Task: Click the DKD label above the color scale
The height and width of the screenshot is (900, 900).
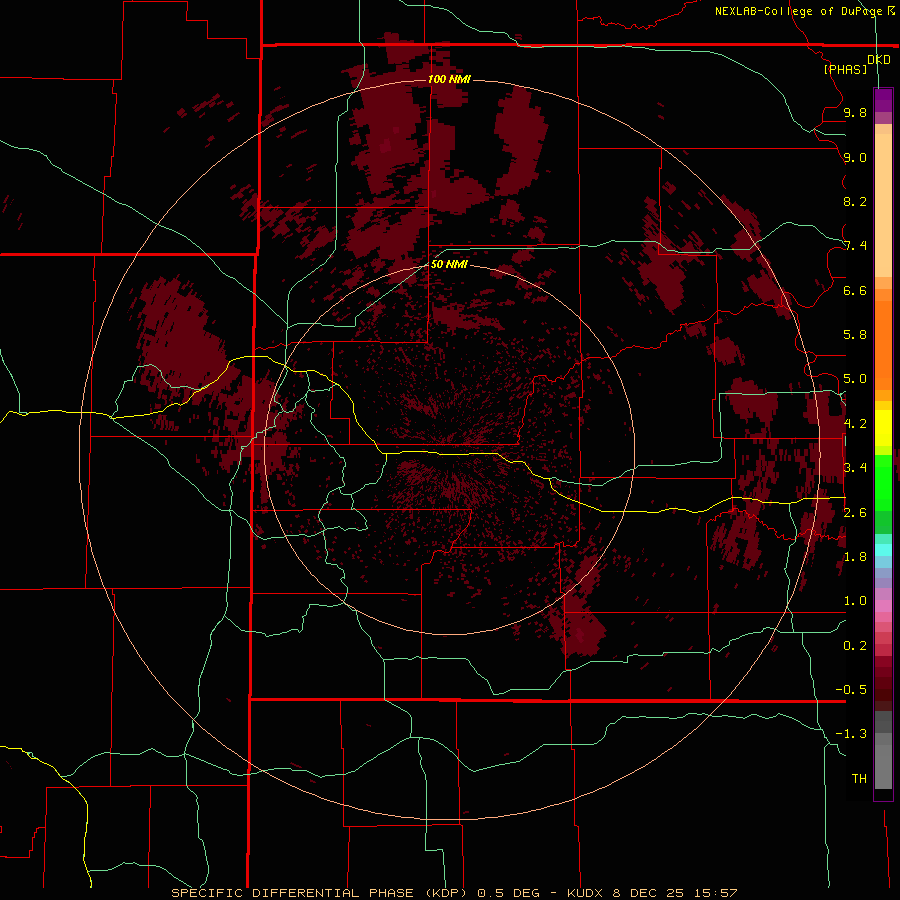Action: tap(879, 60)
